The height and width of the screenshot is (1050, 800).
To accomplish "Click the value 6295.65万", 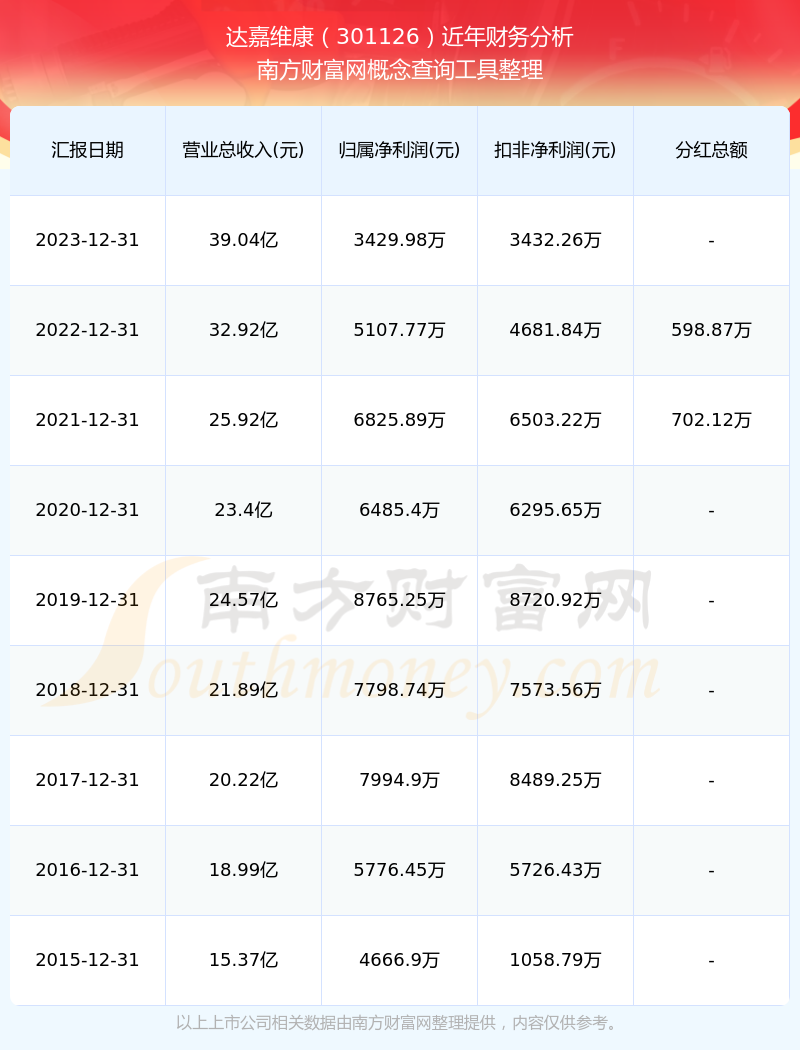I will (x=556, y=510).
